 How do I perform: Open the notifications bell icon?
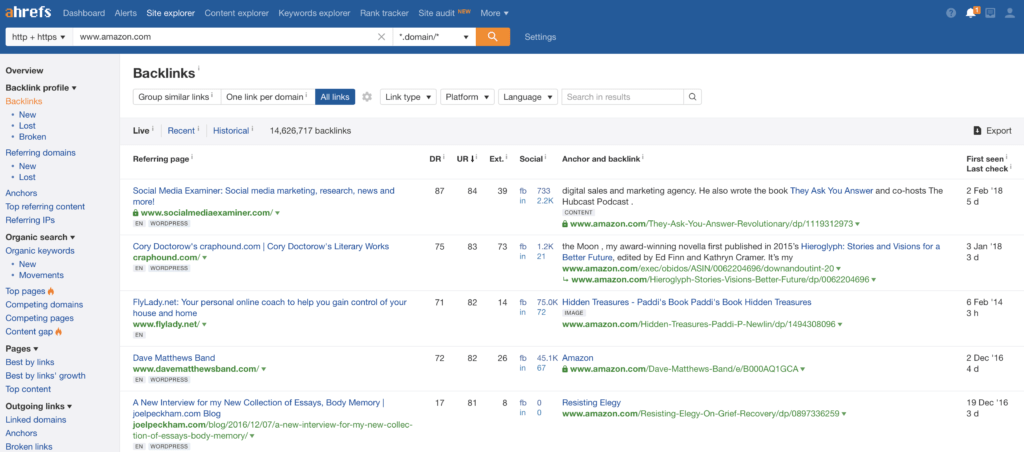pos(970,13)
